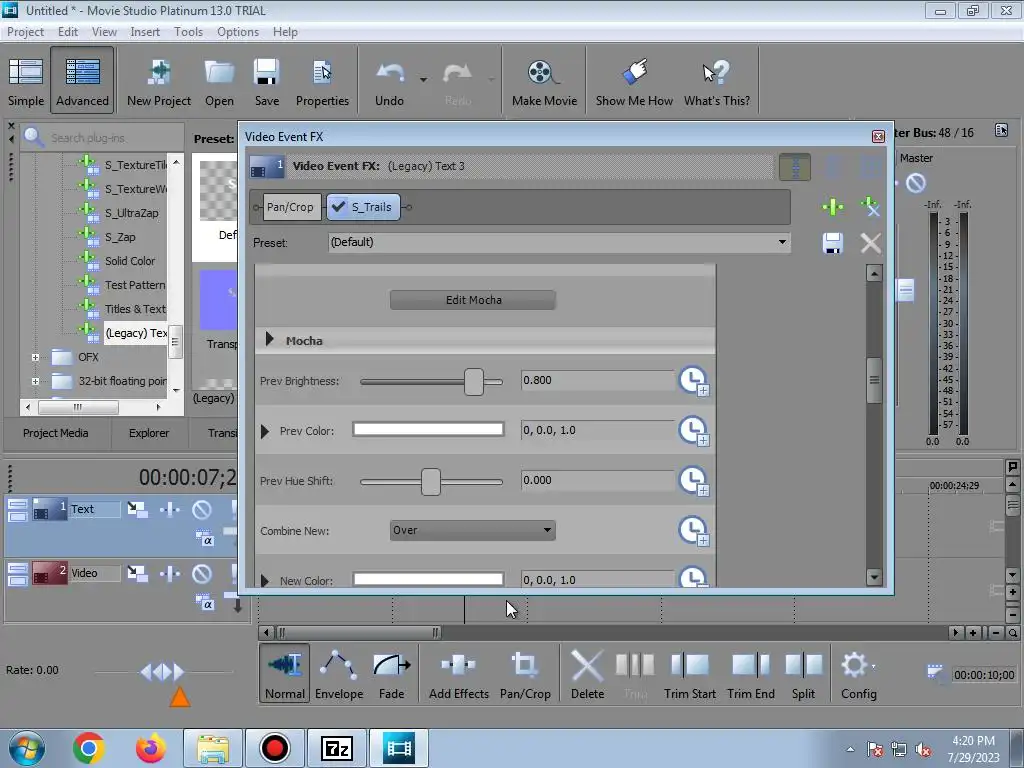
Task: Open the Tools menu
Action: tap(188, 31)
